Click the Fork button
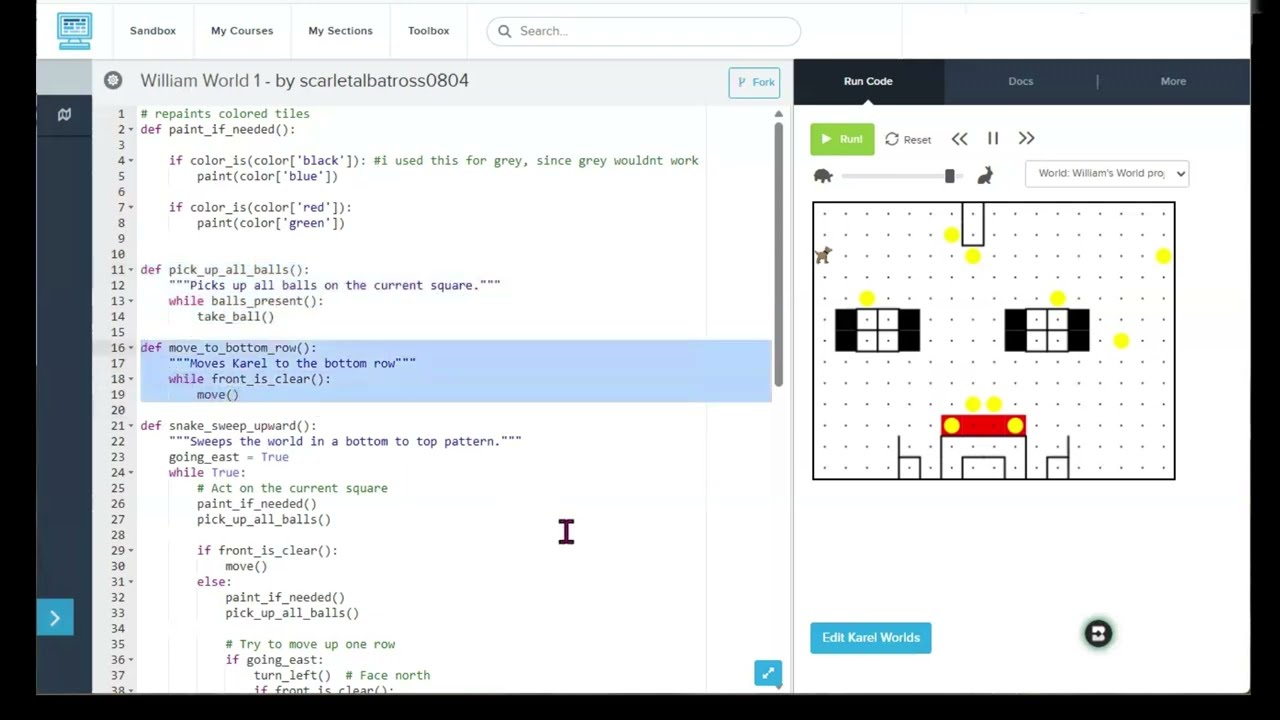This screenshot has width=1280, height=720. click(754, 82)
